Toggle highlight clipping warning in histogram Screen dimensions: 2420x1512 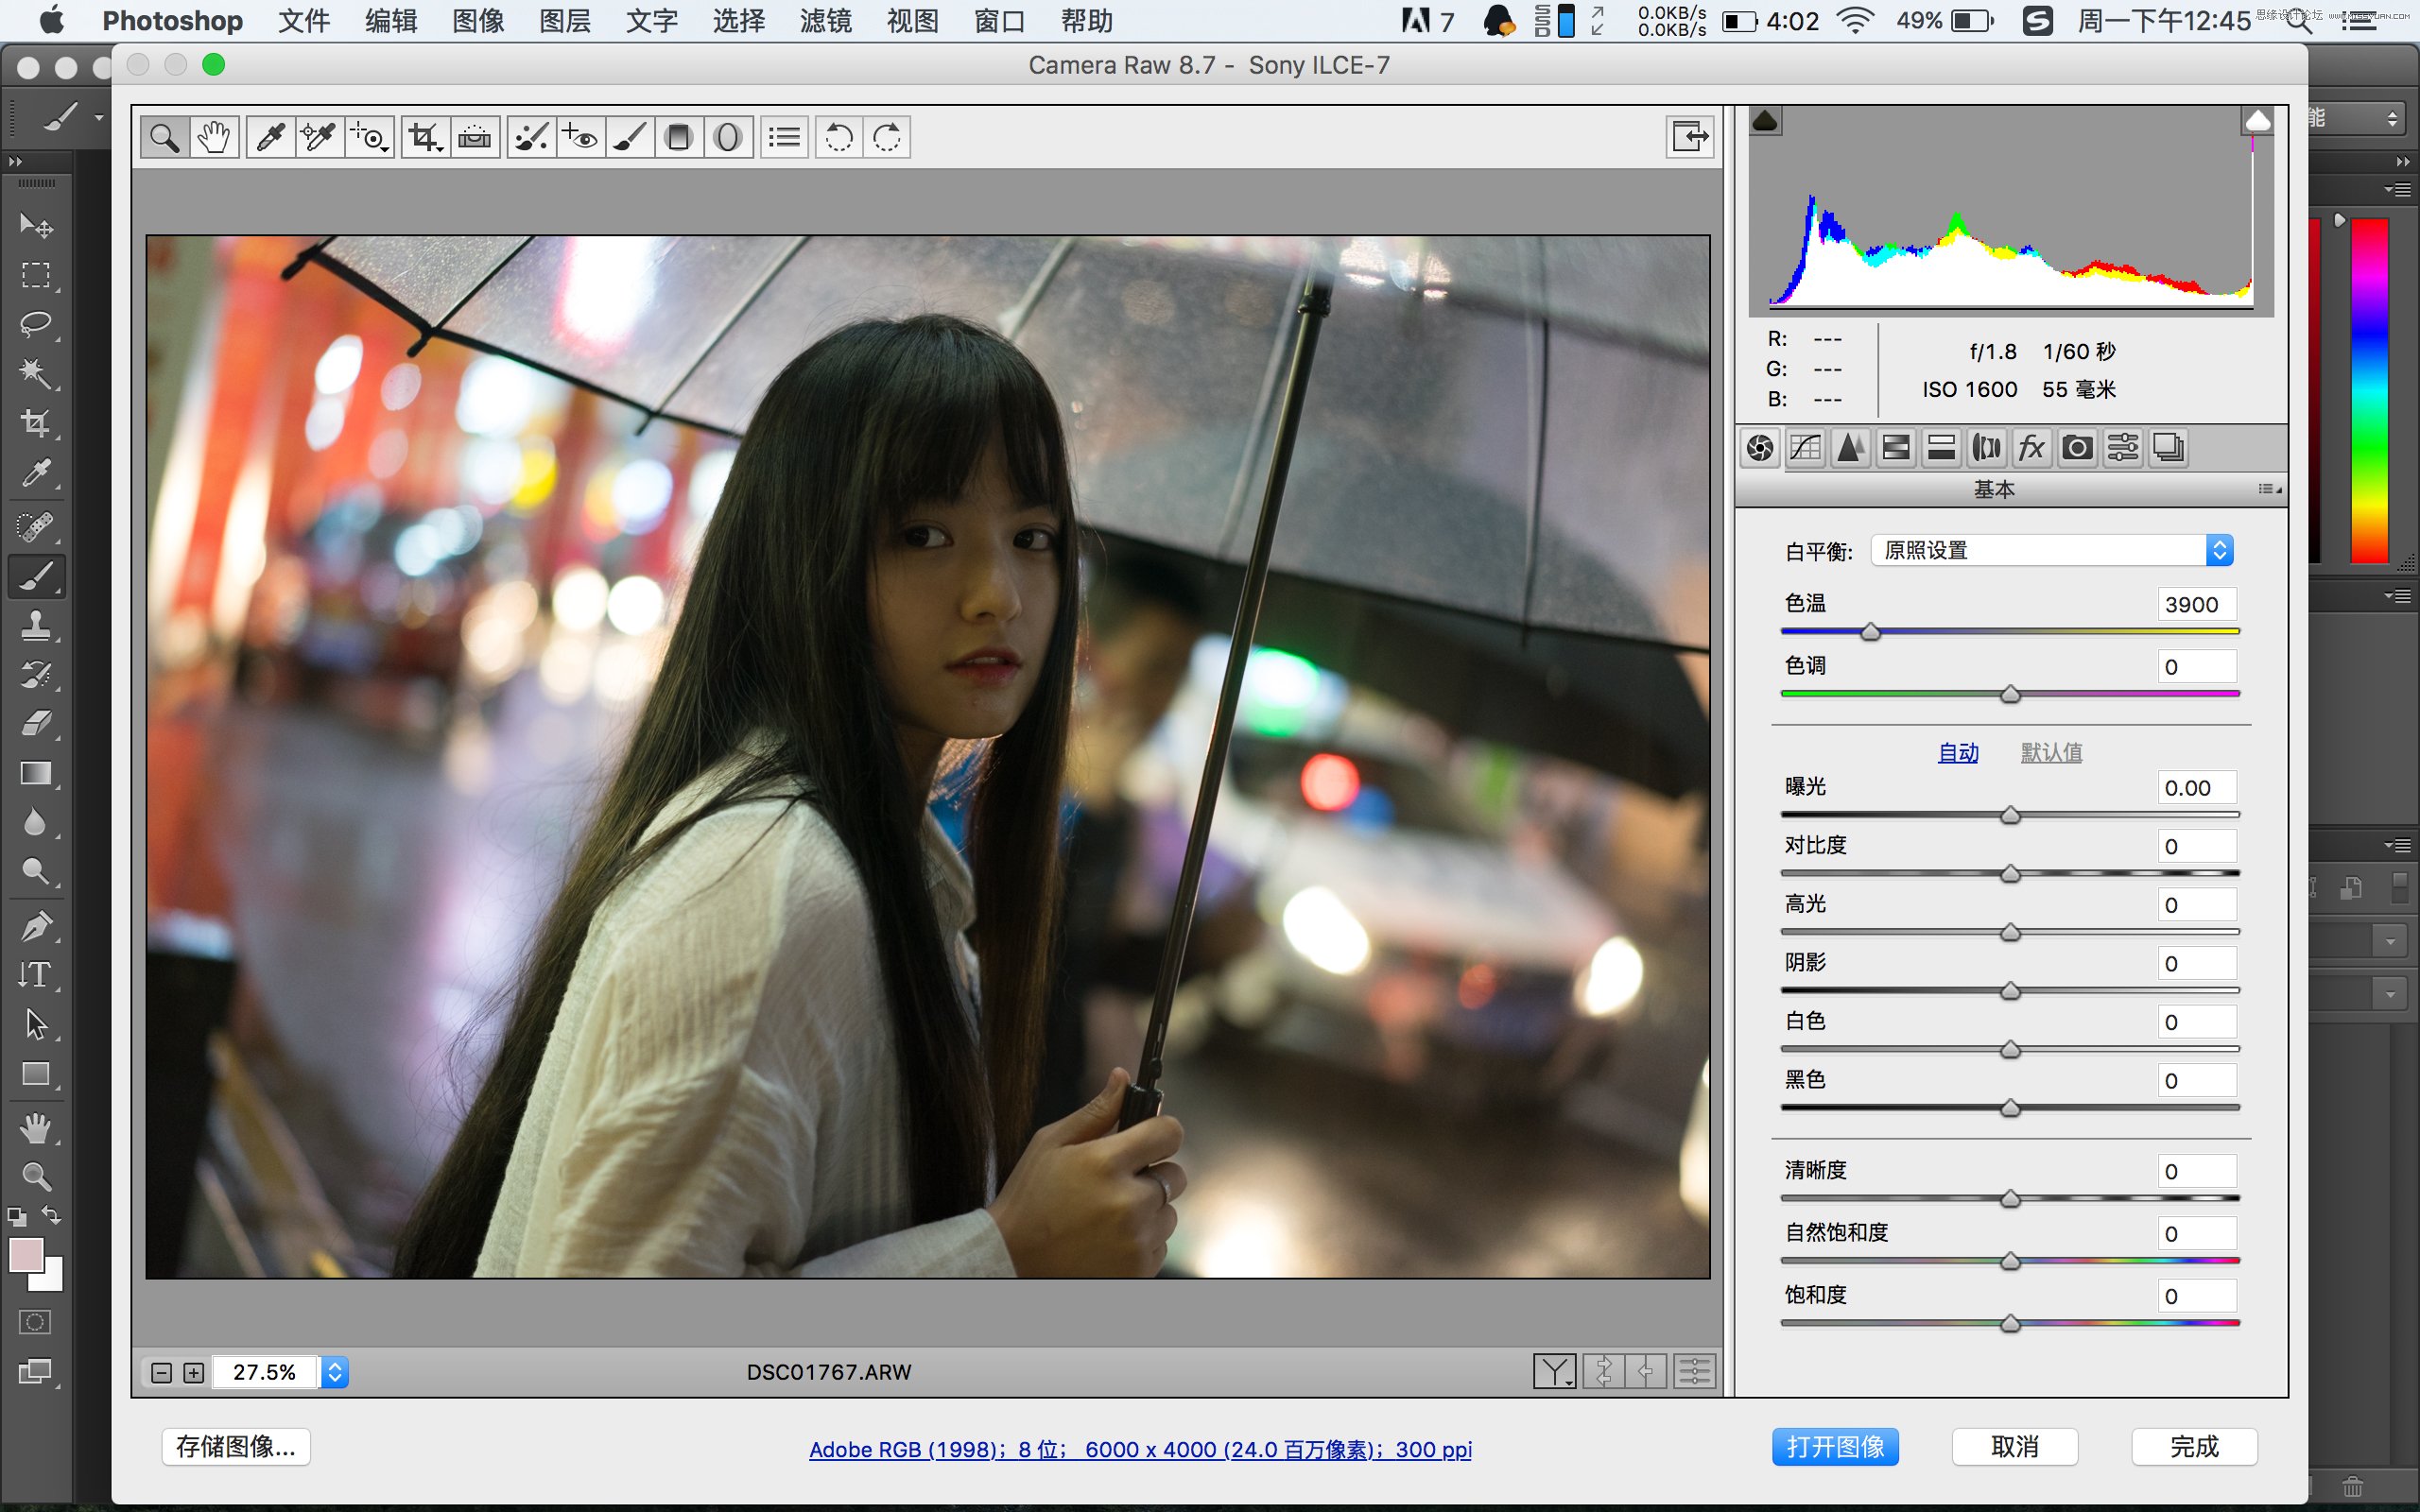(x=2257, y=121)
